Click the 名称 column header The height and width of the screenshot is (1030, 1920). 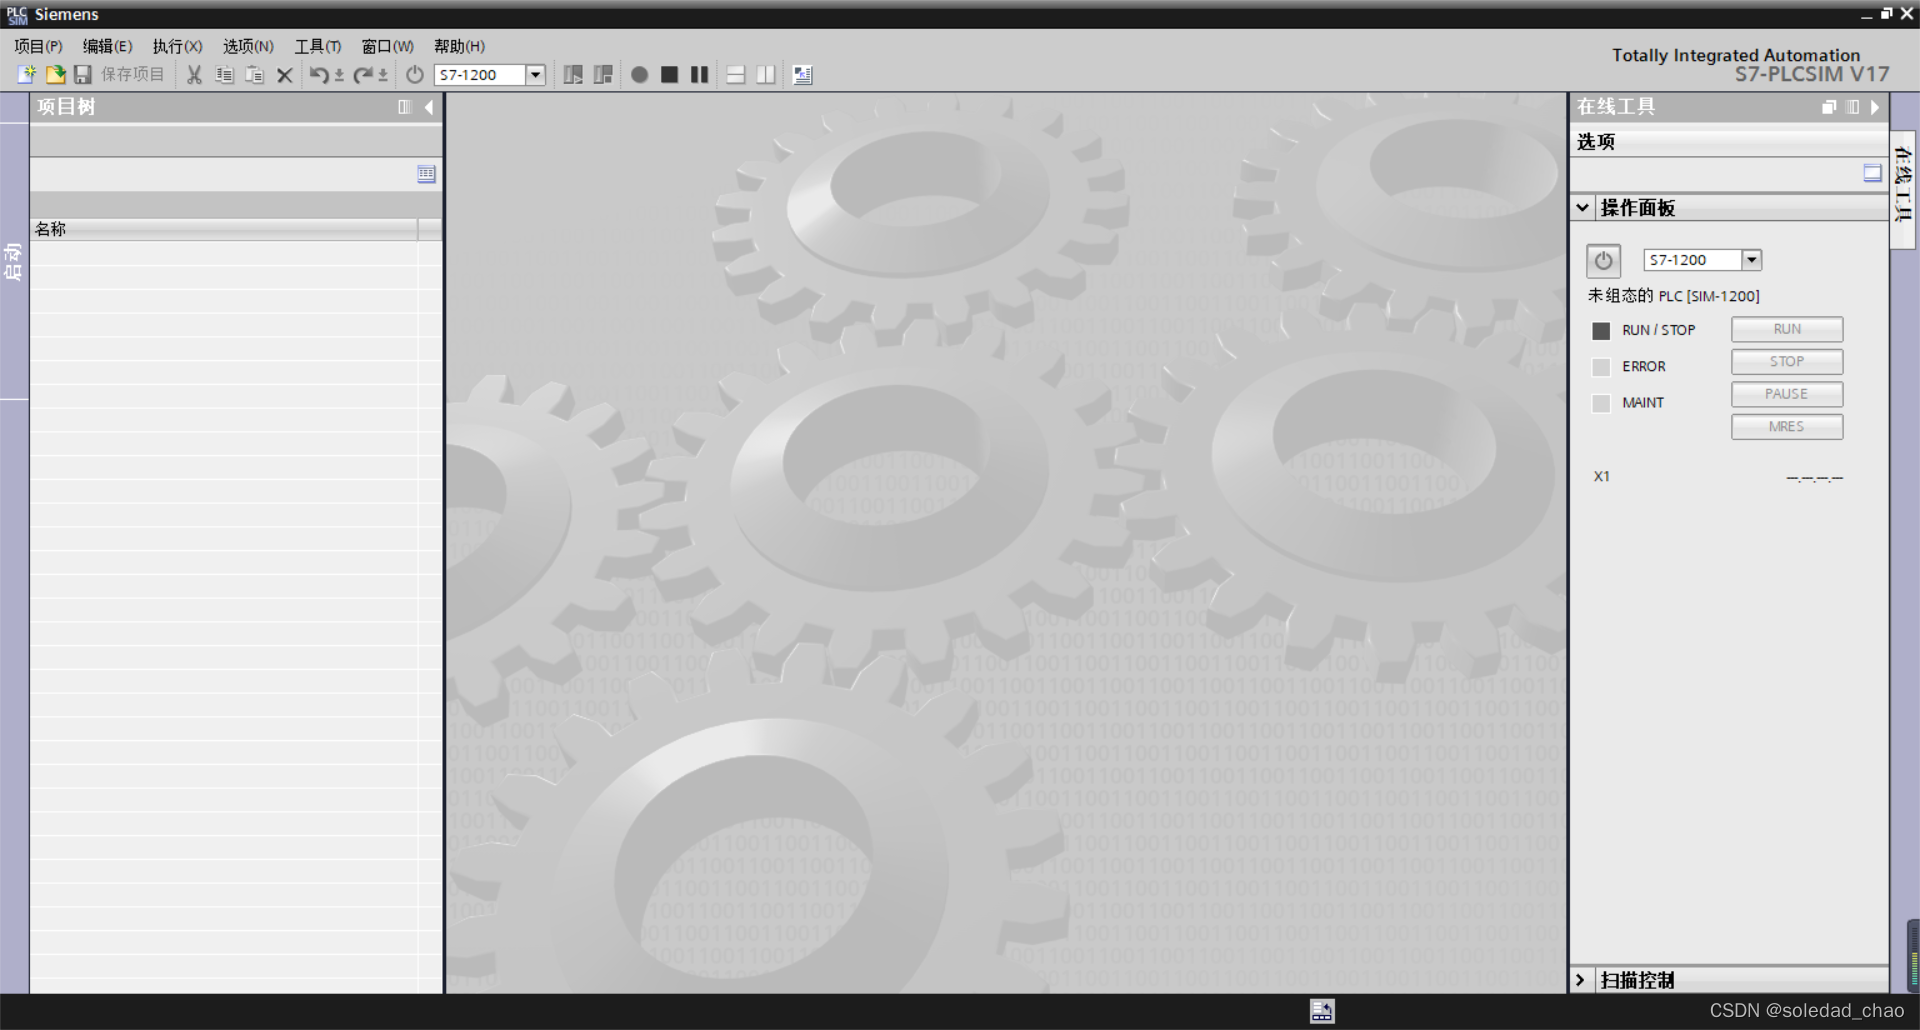pos(224,229)
